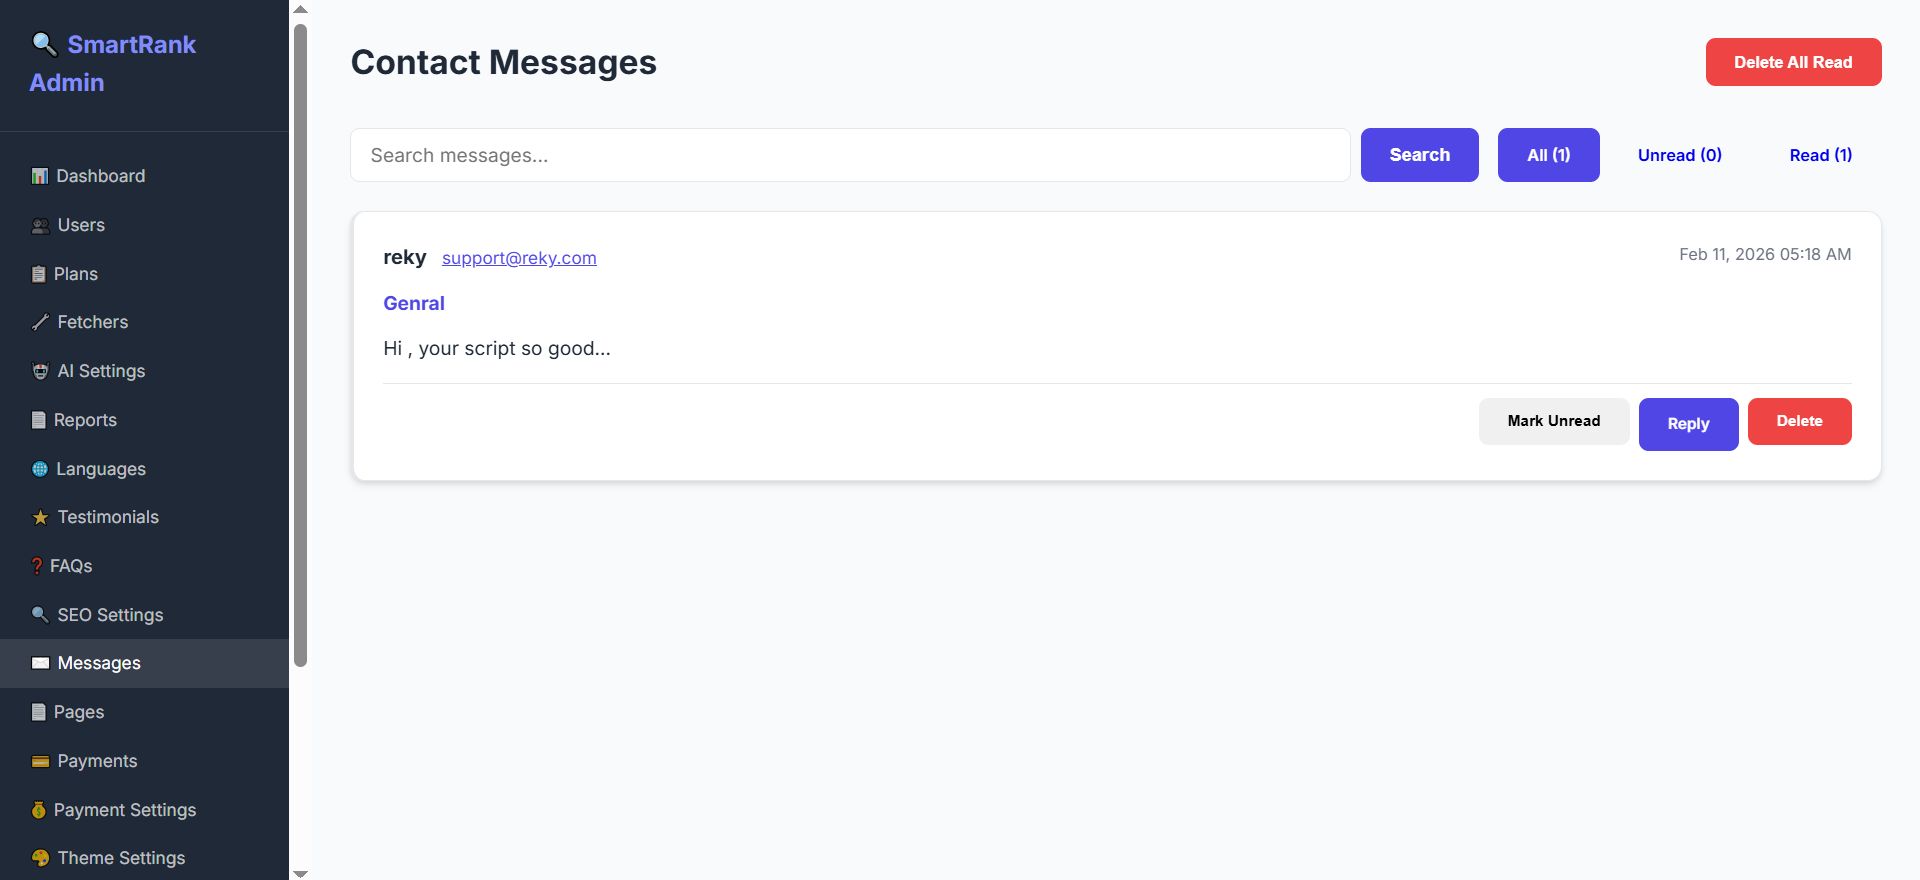This screenshot has height=880, width=1920.
Task: Focus the Search messages input field
Action: [x=850, y=155]
